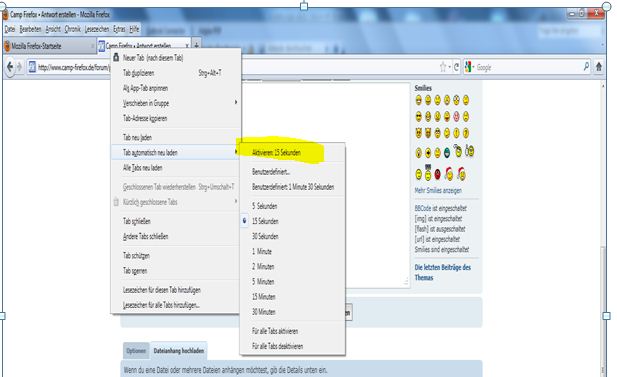Choose Neuer Tab (nach diesem Tab)
This screenshot has width=617, height=377.
tap(175, 58)
